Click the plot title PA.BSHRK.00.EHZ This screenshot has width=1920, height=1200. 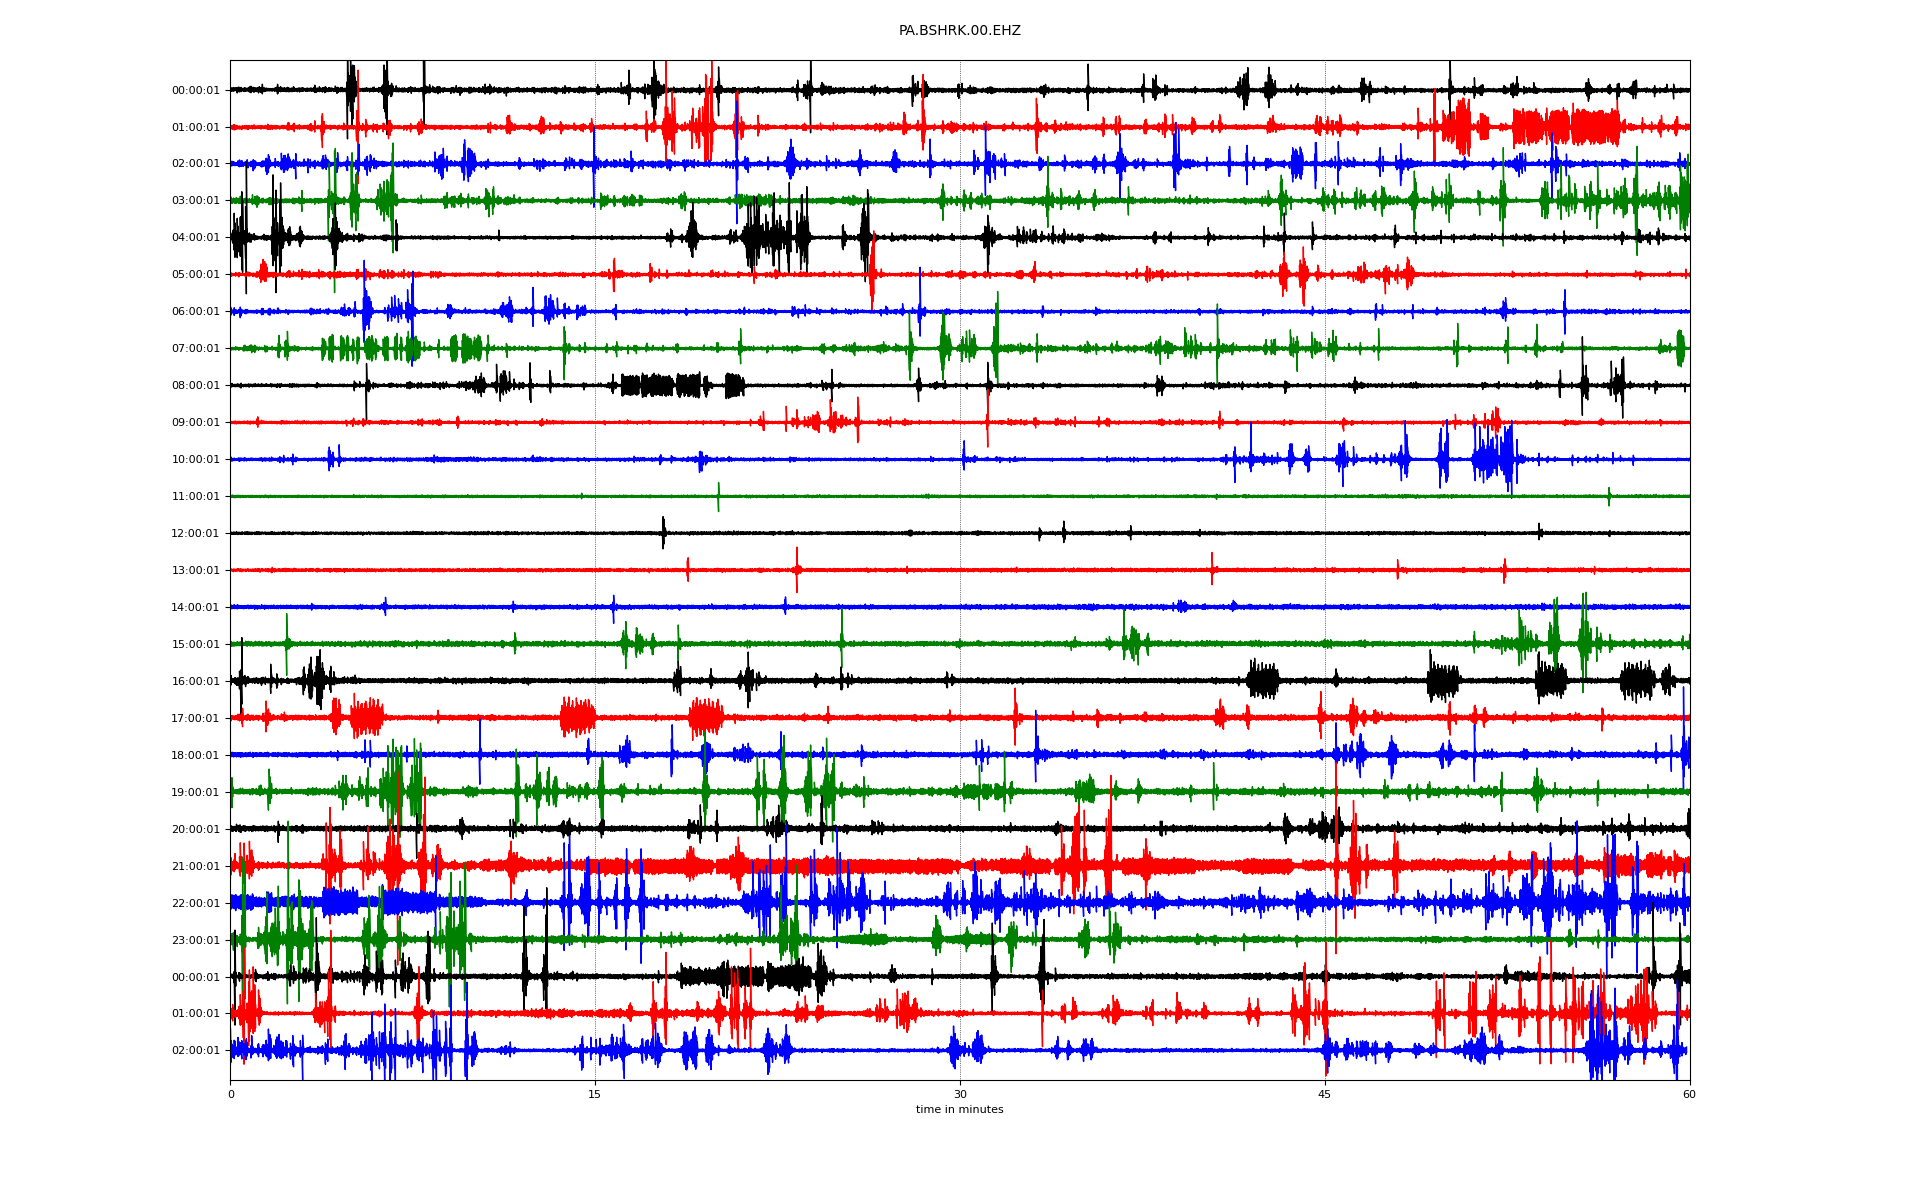point(959,31)
